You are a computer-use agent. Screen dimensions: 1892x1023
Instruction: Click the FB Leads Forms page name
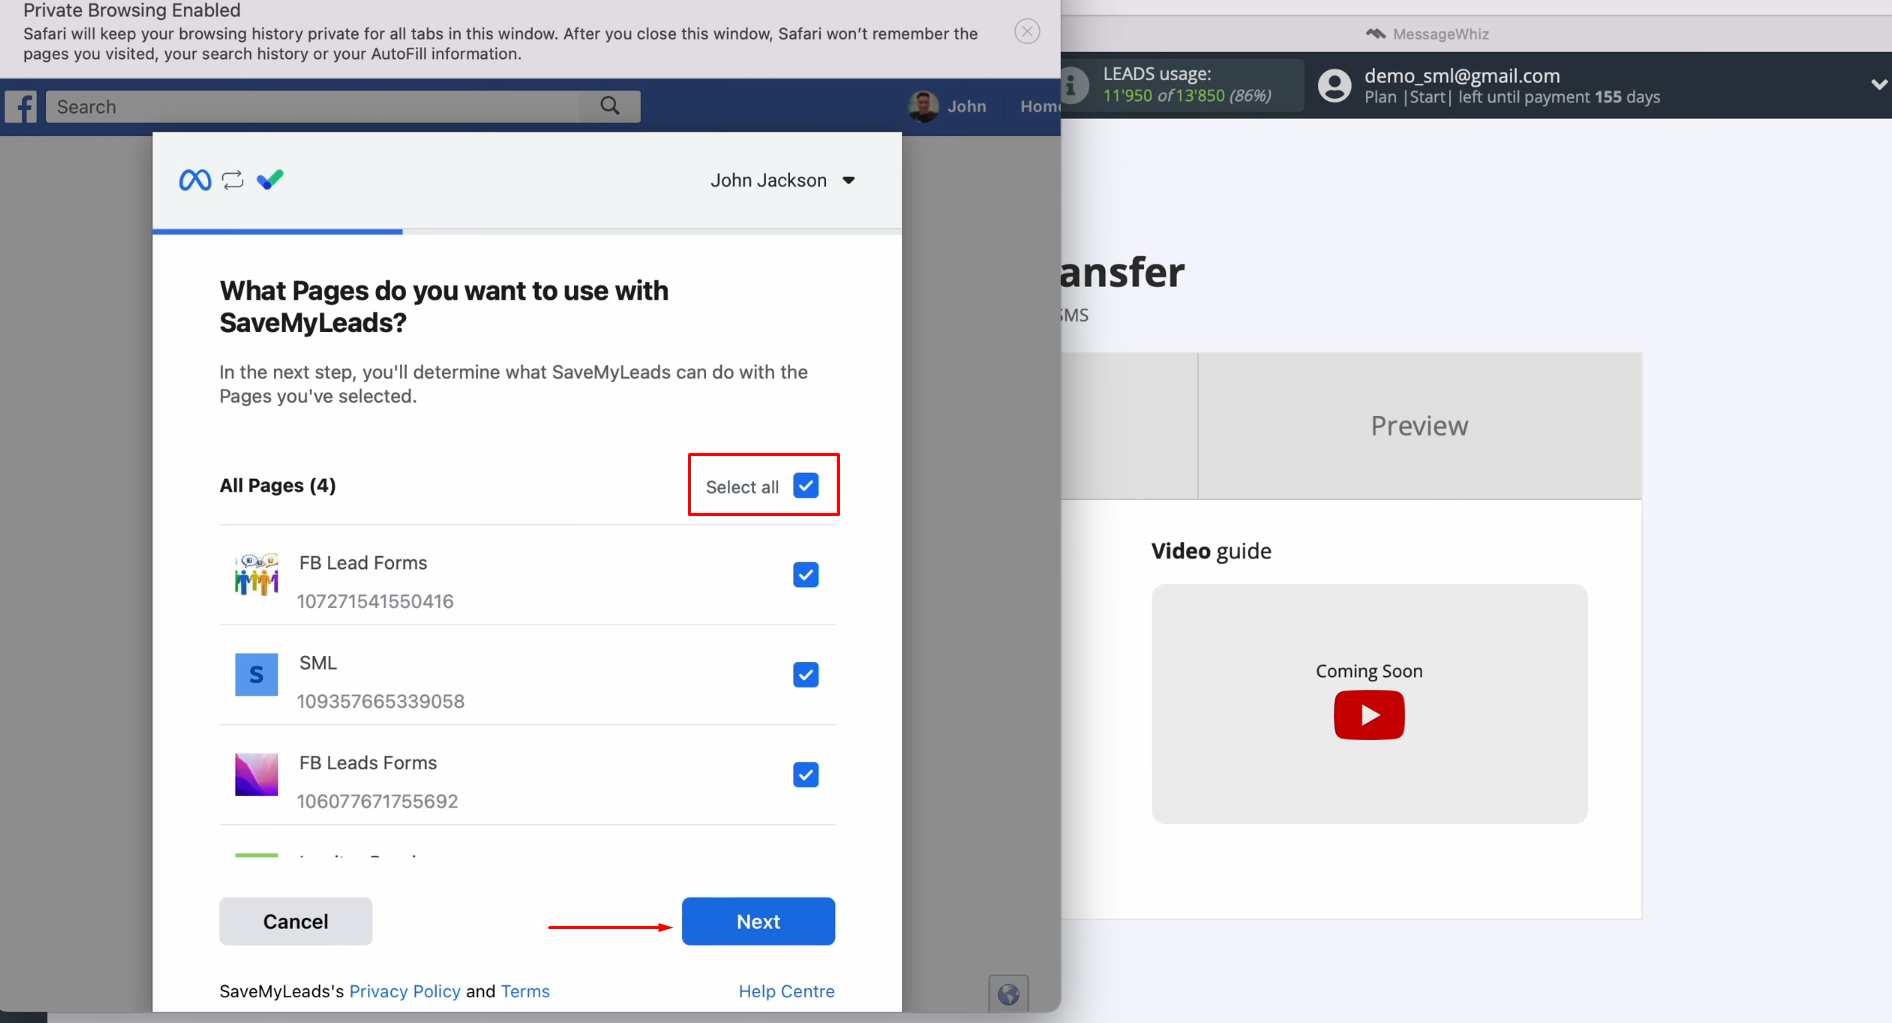click(x=368, y=763)
